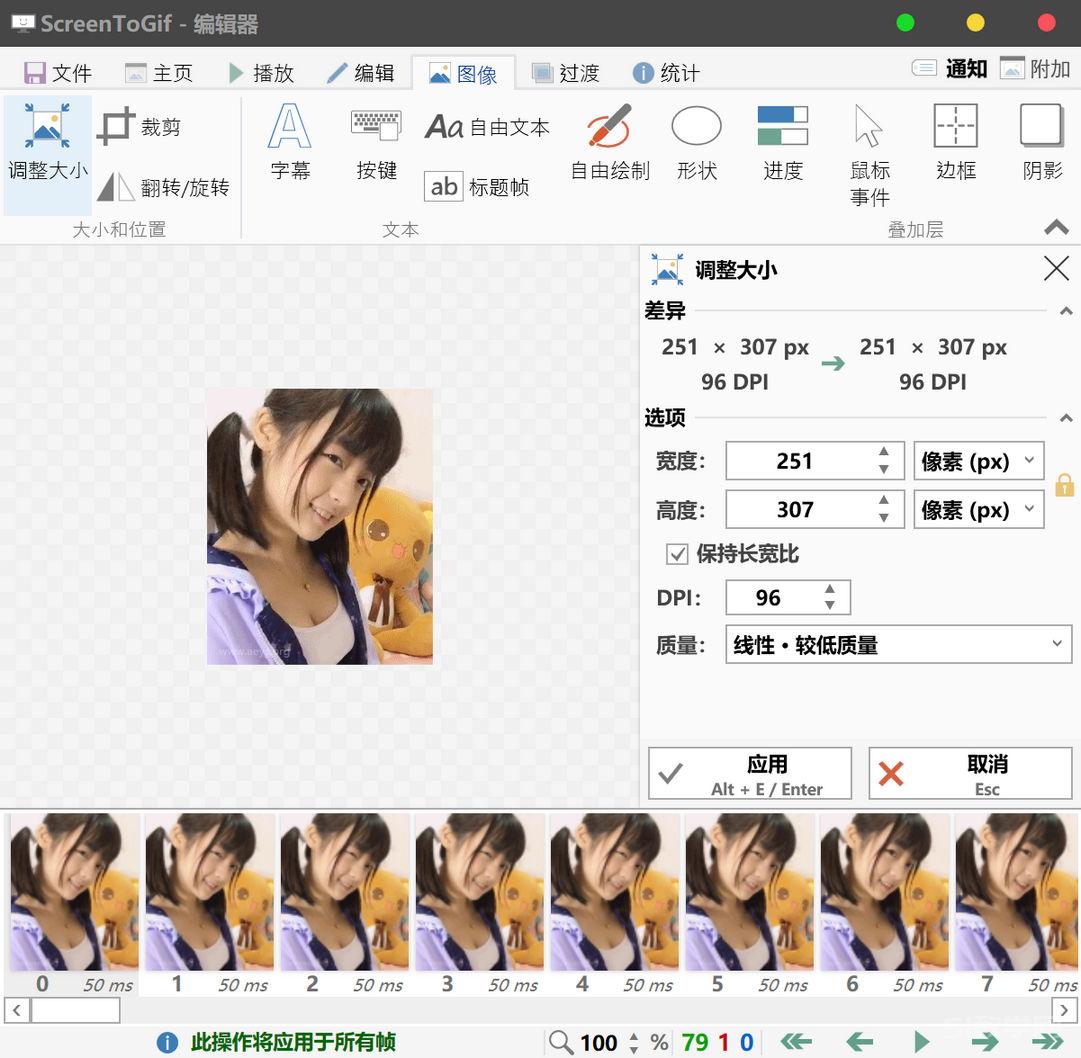Toggle the aspect ratio lock icon
The height and width of the screenshot is (1058, 1081).
click(1064, 485)
